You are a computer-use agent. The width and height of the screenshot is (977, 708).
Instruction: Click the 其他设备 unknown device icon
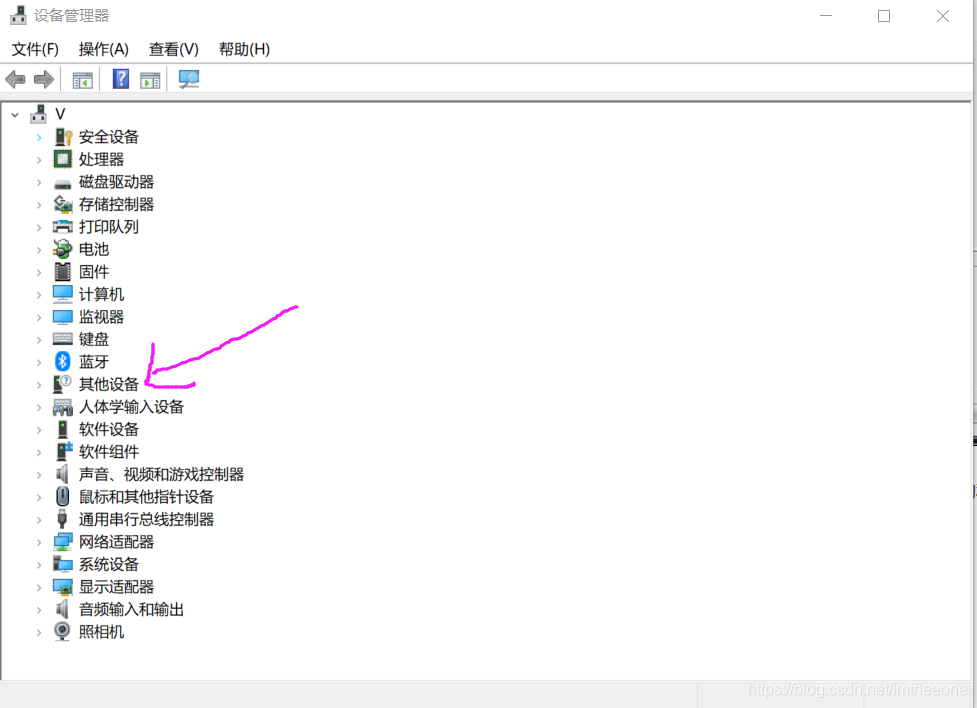coord(62,384)
